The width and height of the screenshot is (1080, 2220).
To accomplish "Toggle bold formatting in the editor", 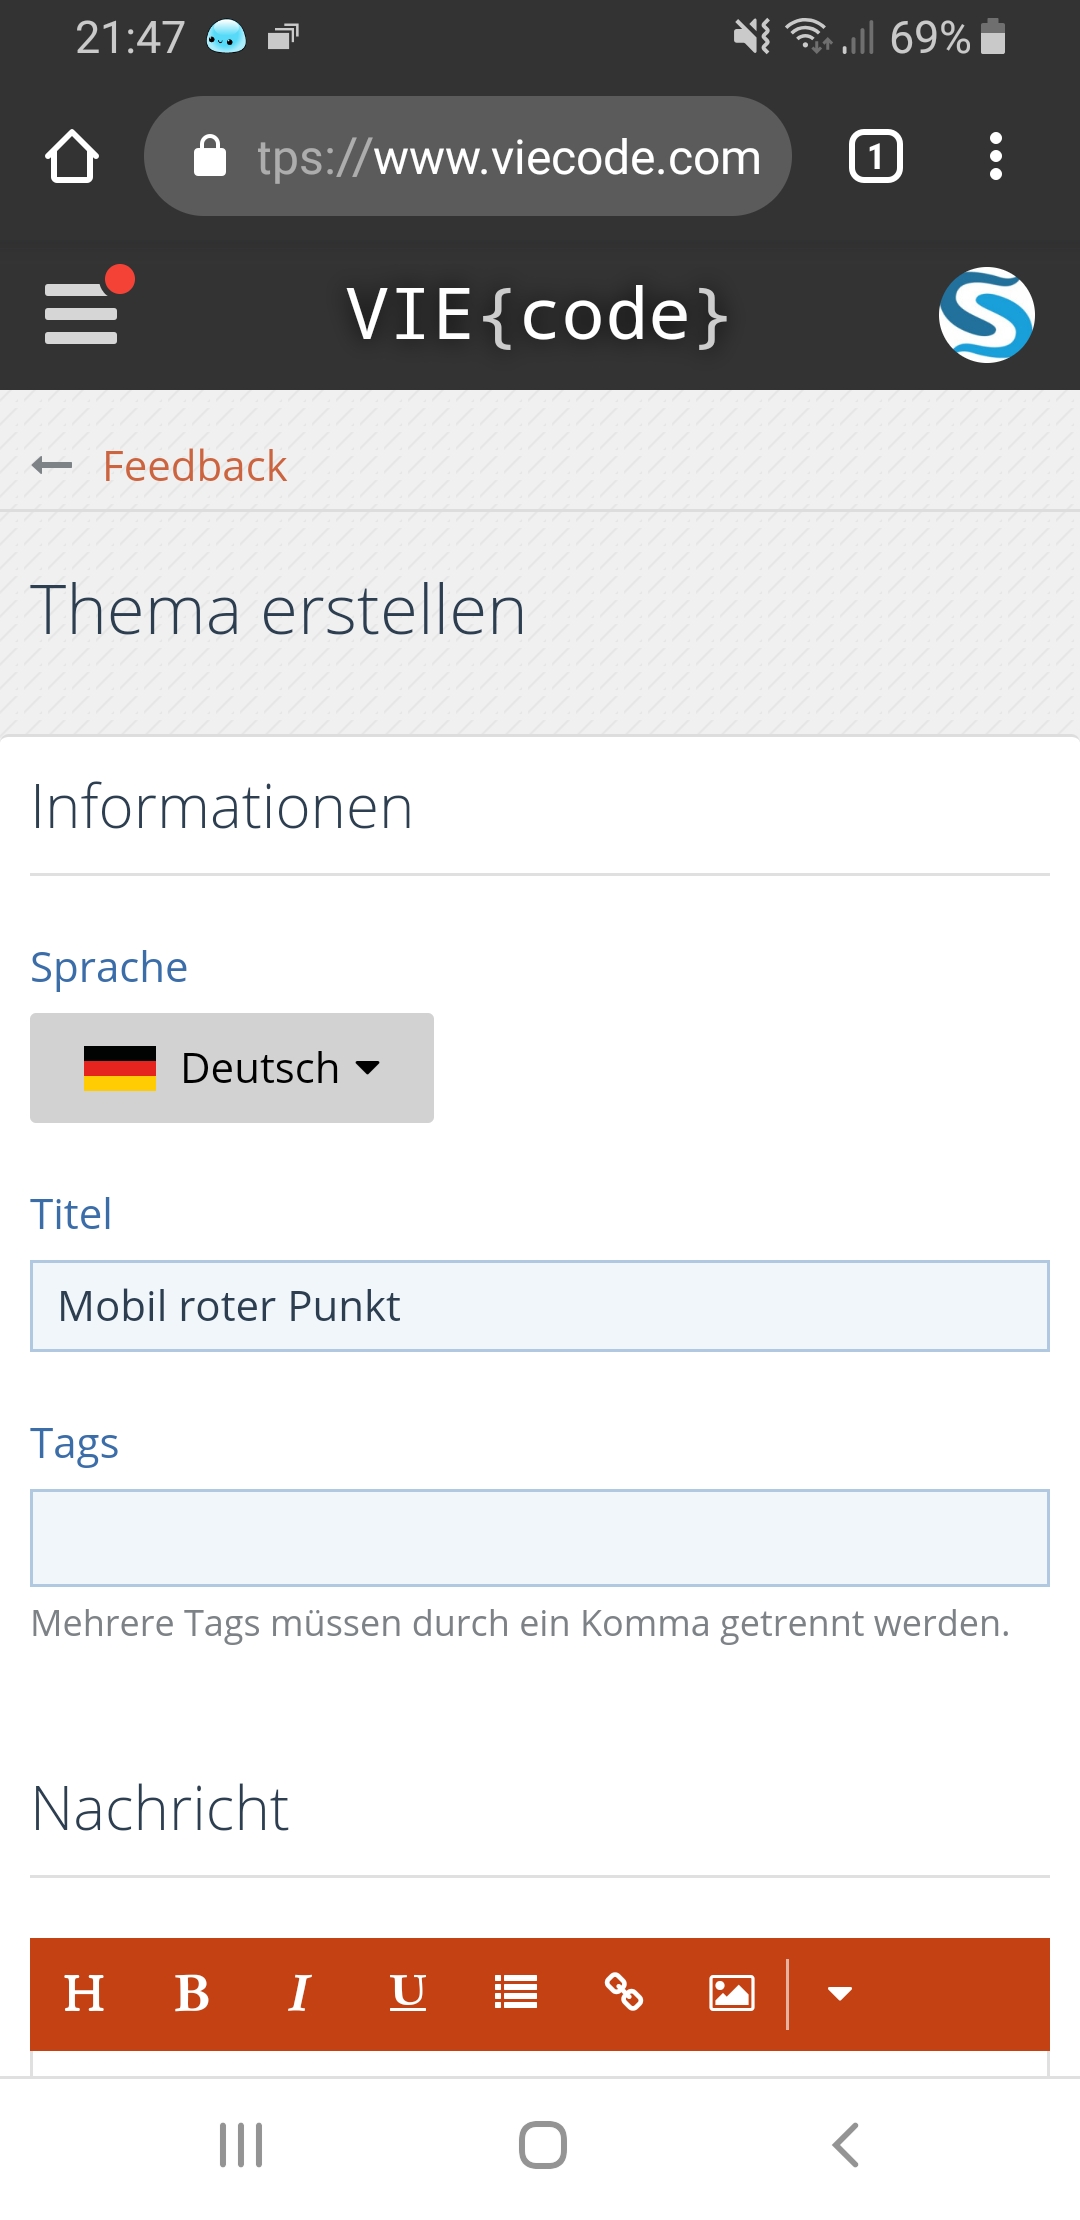I will tap(192, 1994).
